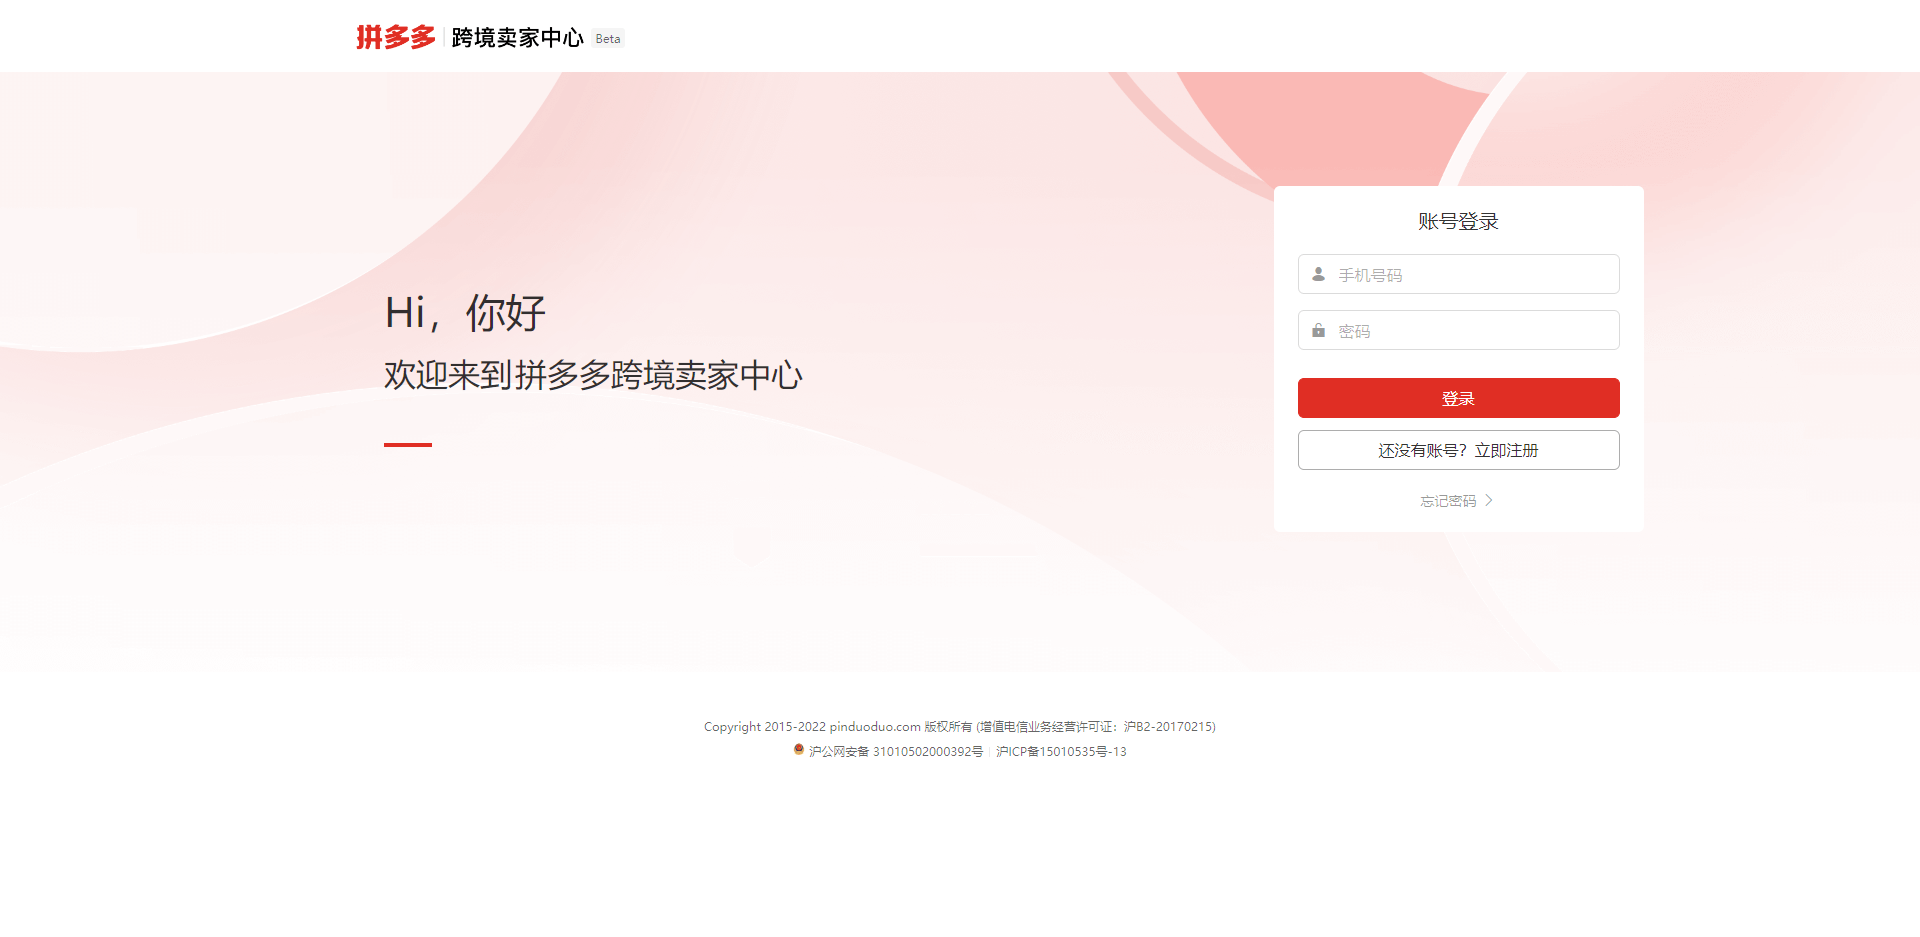
Task: Click the Hi，你好 greeting text
Action: coord(465,313)
